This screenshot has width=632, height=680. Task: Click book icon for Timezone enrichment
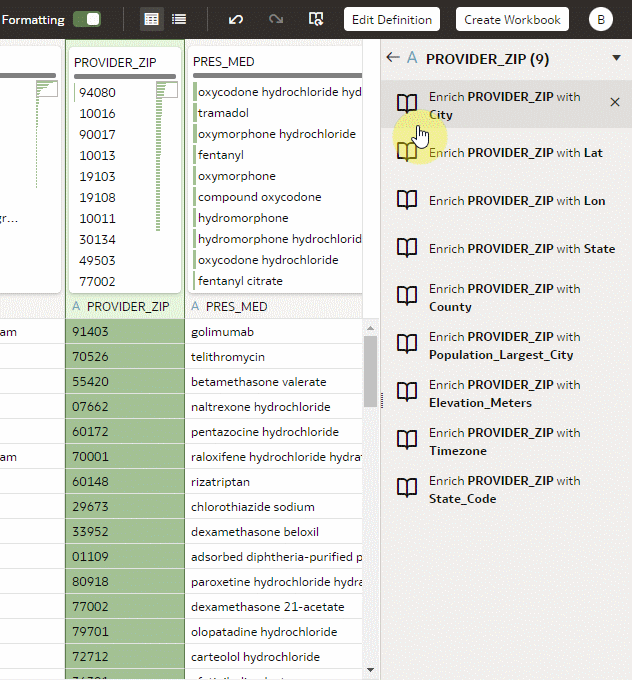[x=407, y=441]
